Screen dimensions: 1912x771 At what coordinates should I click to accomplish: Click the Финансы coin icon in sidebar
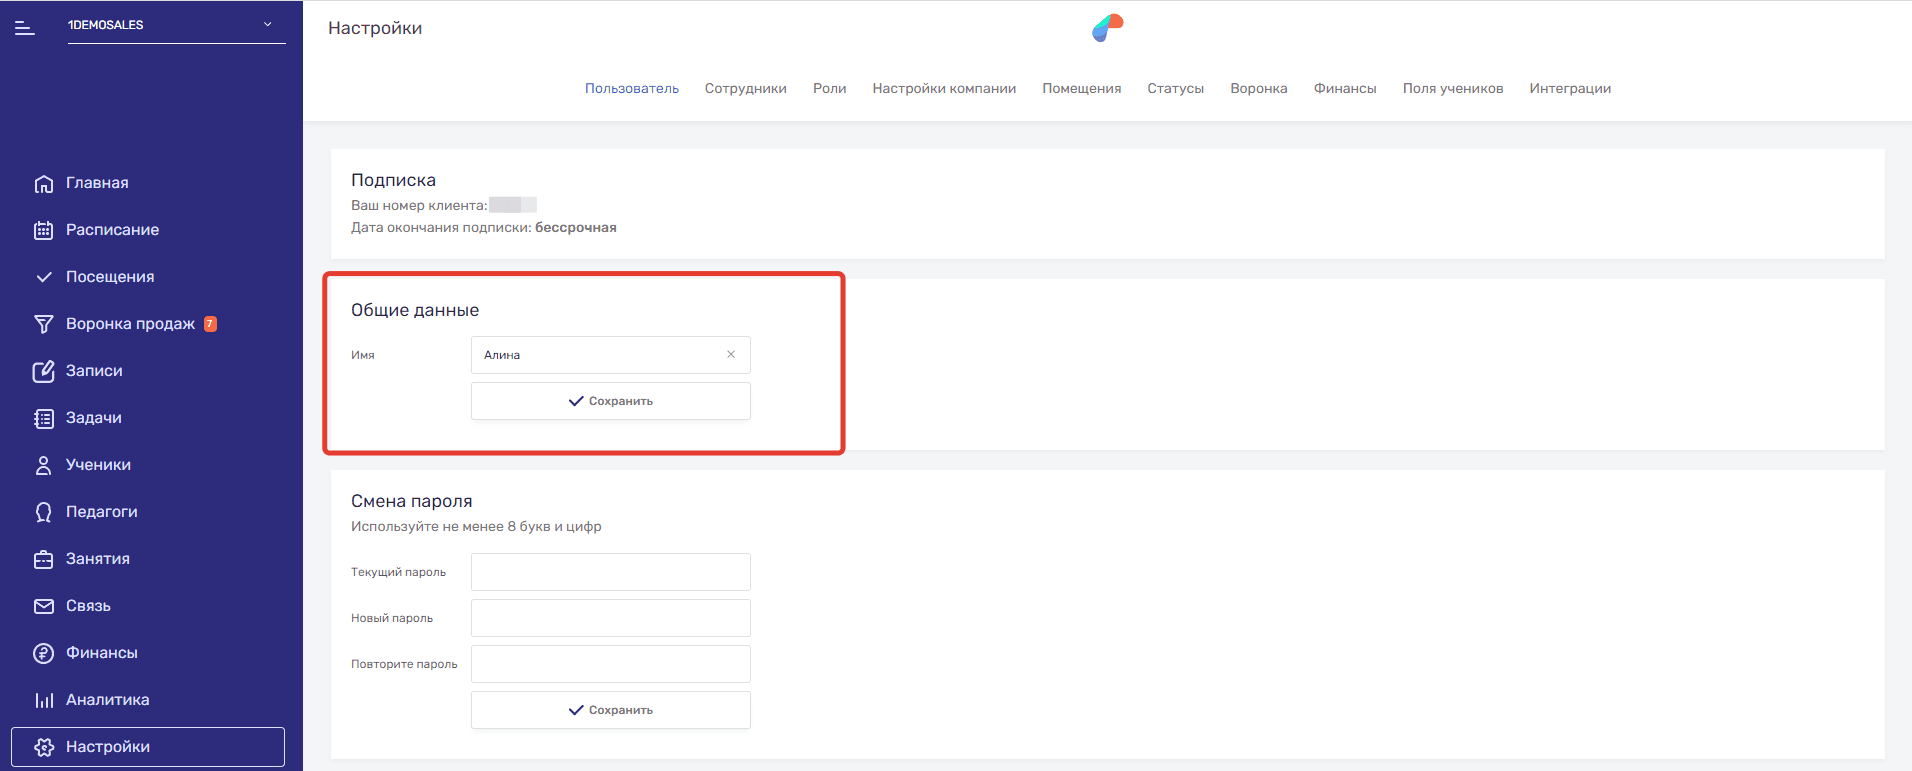tap(43, 653)
